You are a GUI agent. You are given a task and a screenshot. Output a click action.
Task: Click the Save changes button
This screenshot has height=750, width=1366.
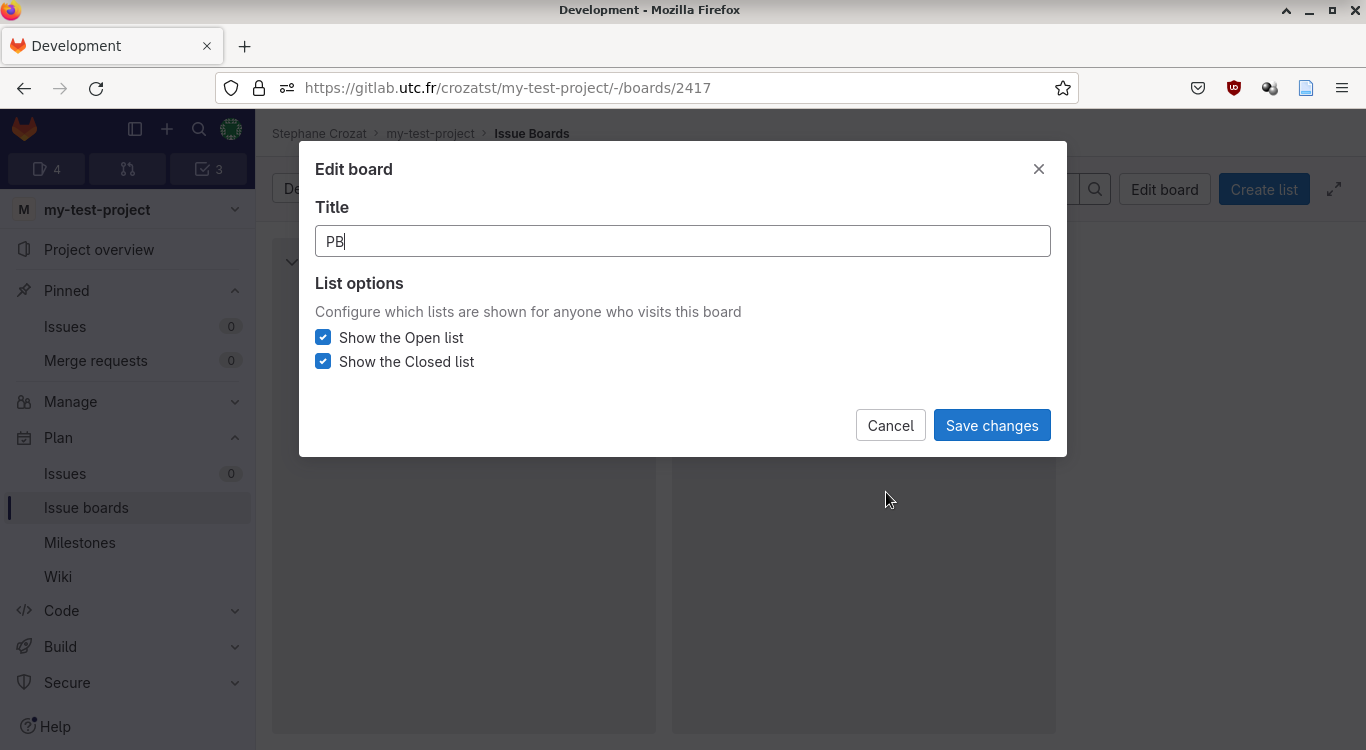(991, 425)
